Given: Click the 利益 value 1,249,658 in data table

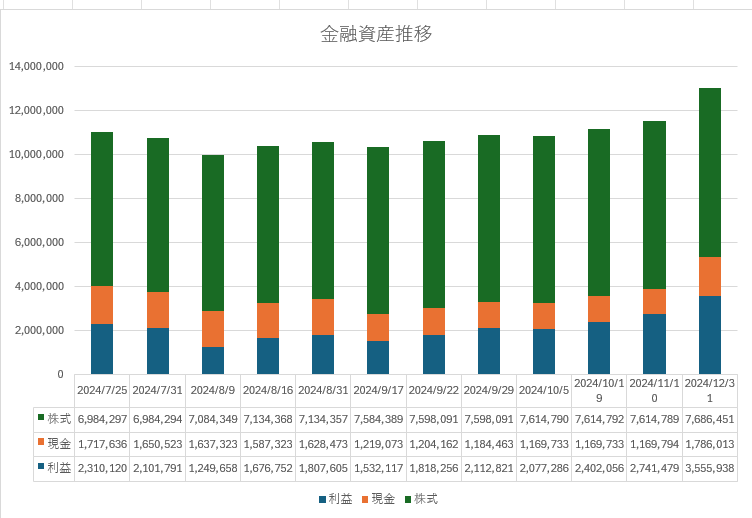Looking at the screenshot, I should 213,468.
